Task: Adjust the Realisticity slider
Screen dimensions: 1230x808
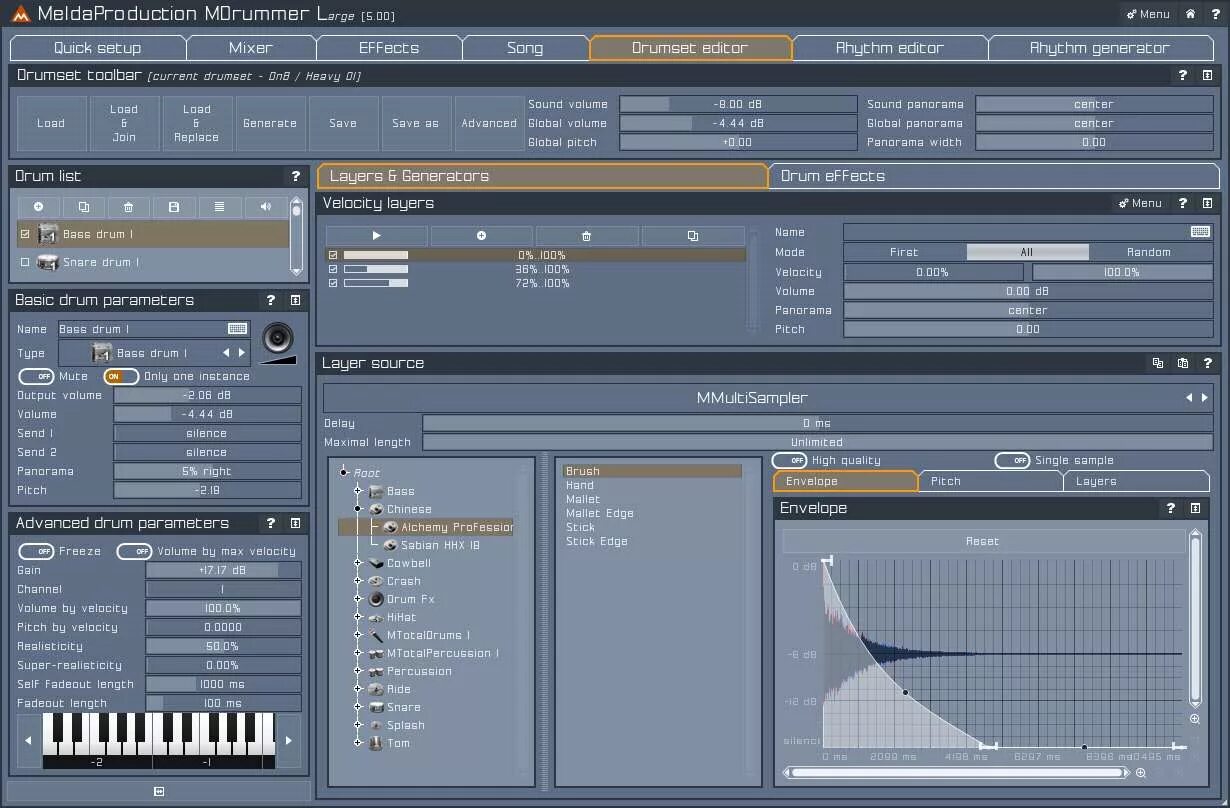Action: (x=223, y=646)
